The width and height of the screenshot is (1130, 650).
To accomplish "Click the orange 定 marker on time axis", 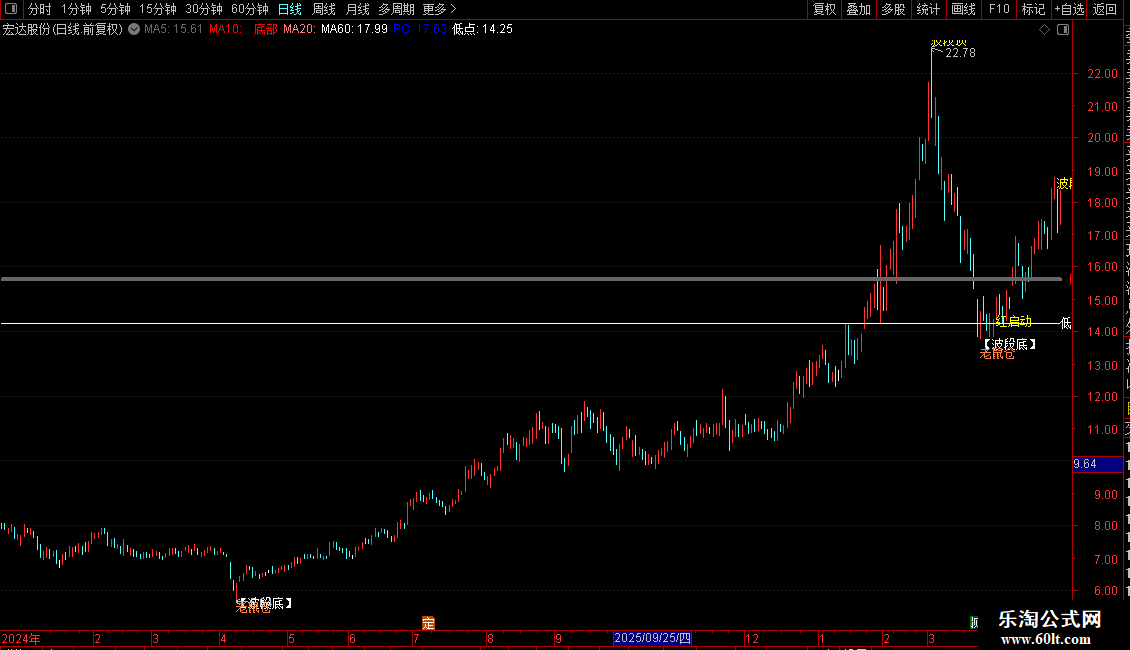I will click(x=428, y=623).
